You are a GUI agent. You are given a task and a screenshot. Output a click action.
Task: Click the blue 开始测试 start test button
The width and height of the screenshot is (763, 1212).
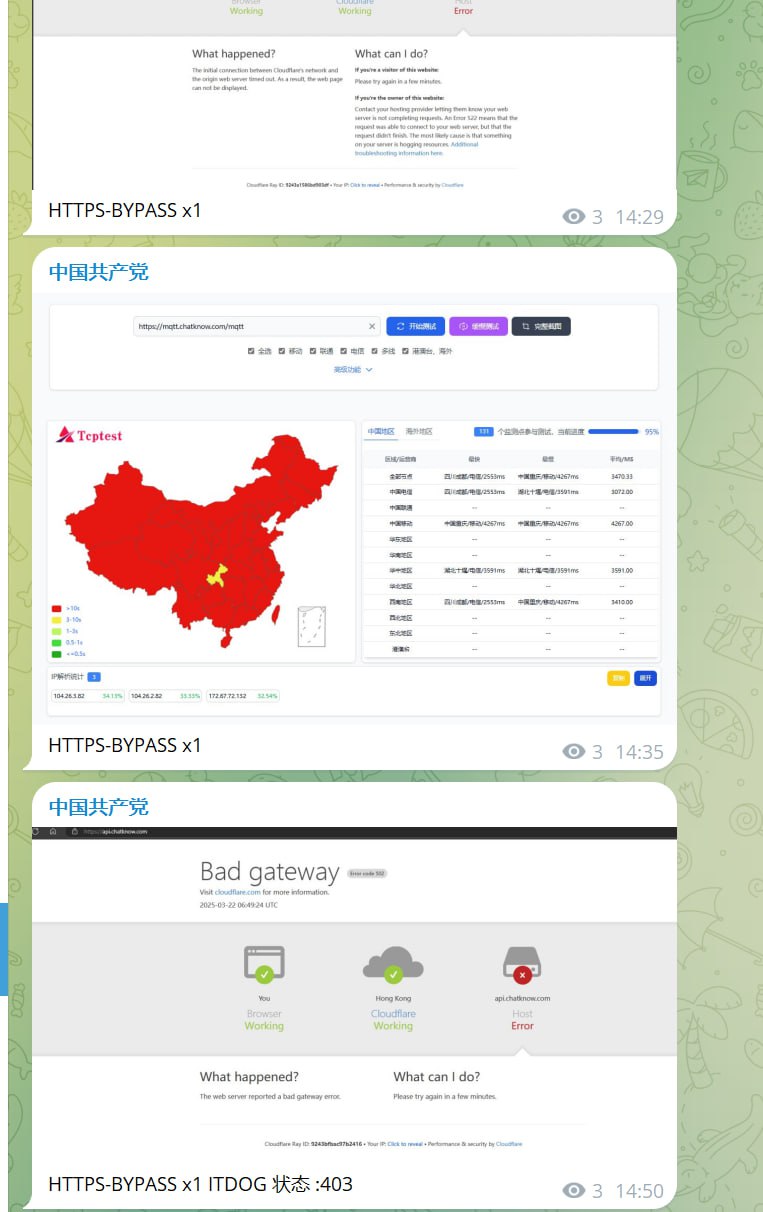coord(415,326)
